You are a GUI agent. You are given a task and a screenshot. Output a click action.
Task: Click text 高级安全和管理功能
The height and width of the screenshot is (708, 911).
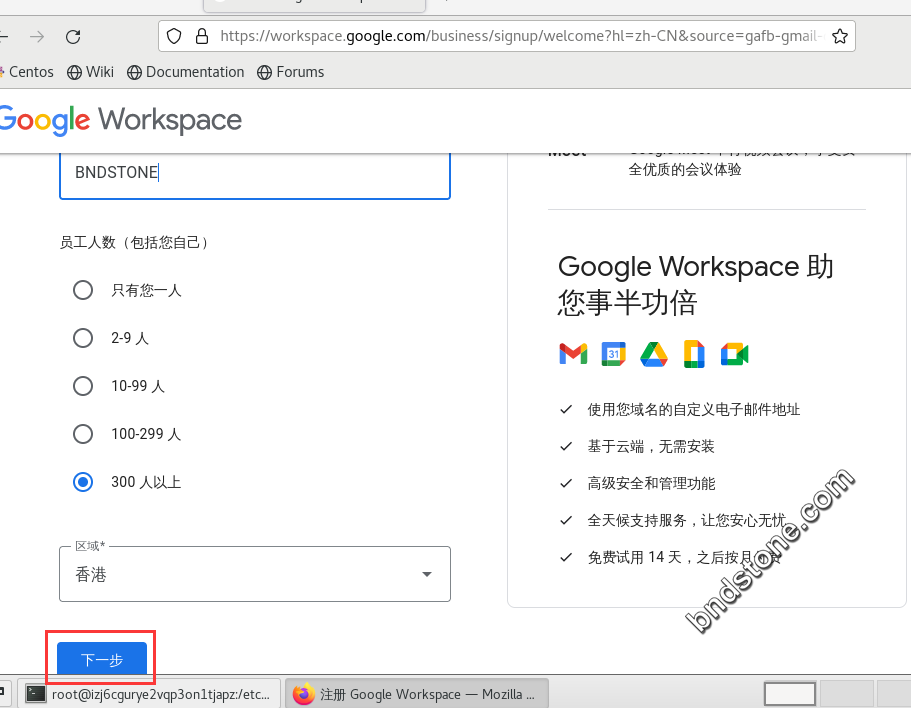651,483
